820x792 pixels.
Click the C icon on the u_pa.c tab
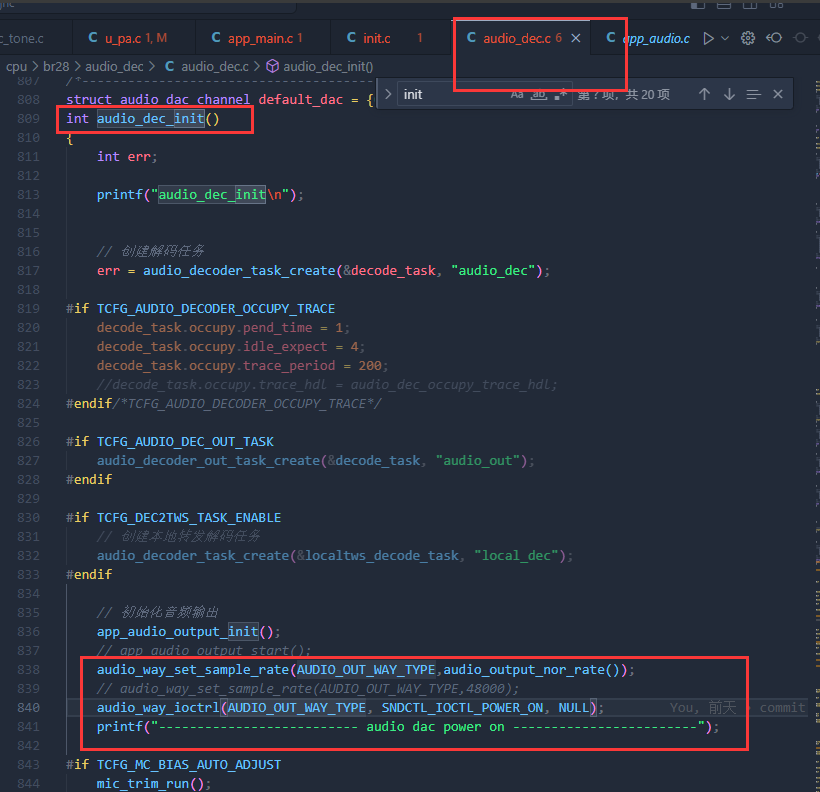[93, 38]
